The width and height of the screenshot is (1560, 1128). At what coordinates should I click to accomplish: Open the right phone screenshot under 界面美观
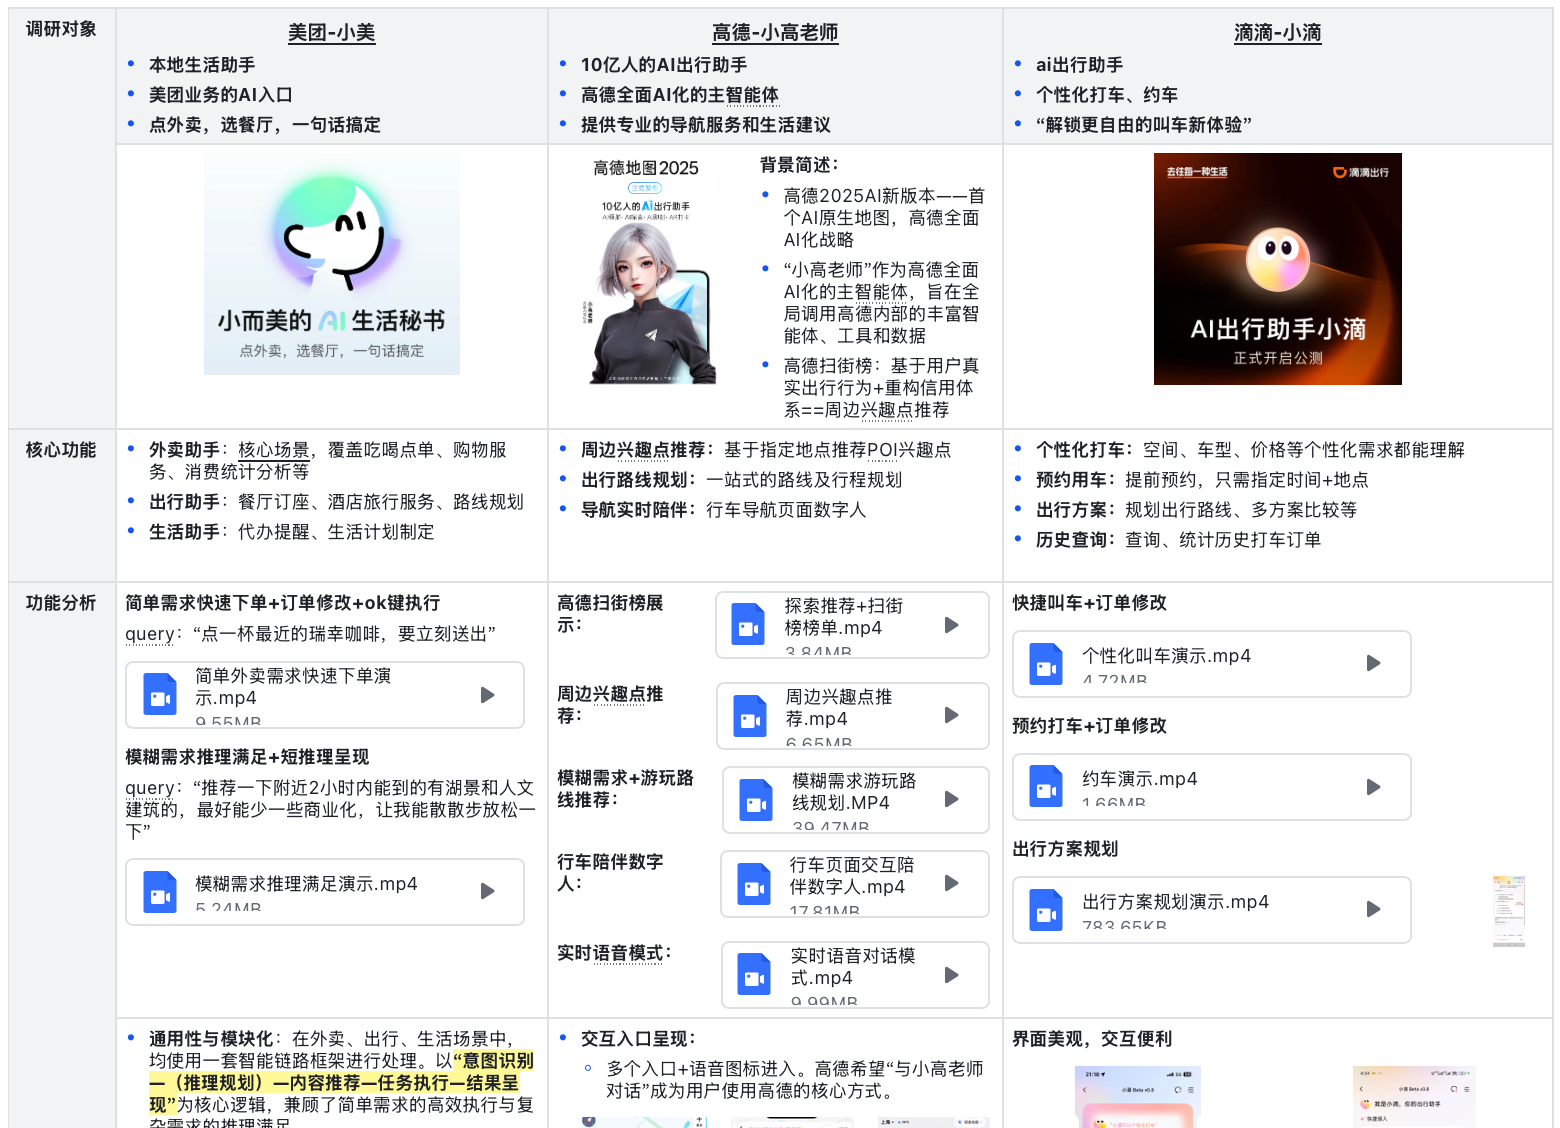1414,1097
